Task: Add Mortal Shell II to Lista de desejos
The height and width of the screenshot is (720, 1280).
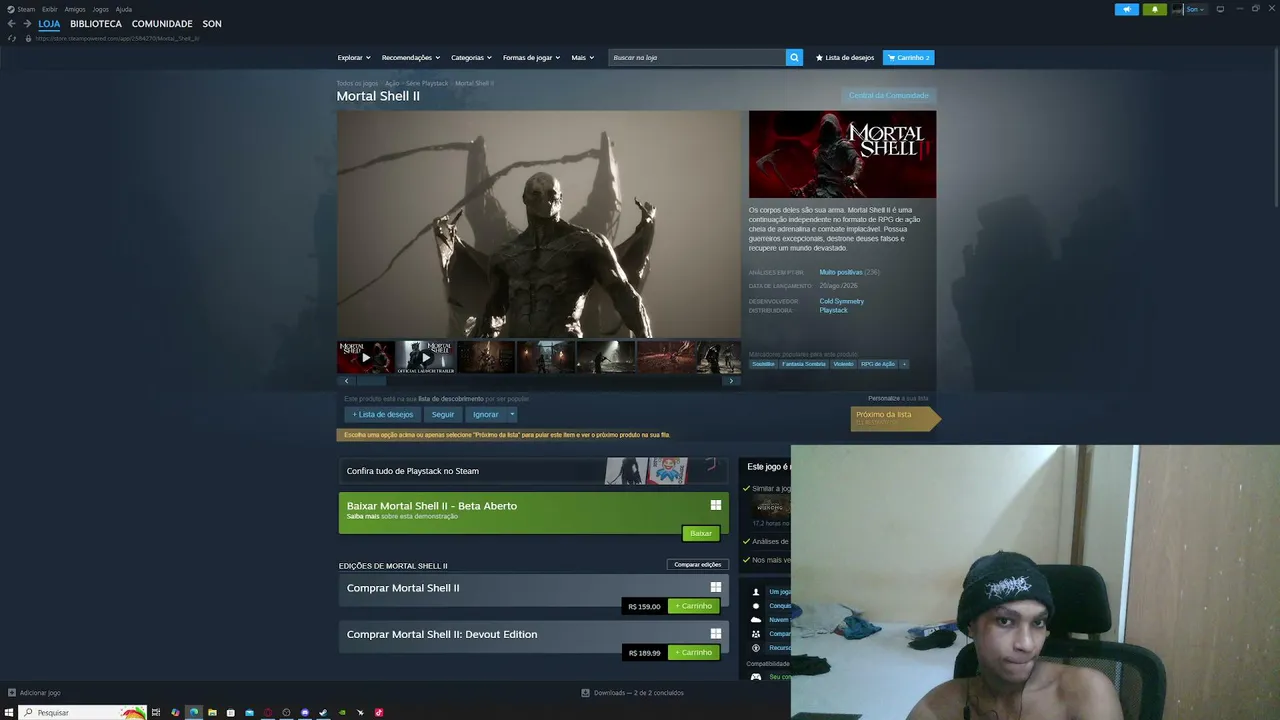Action: [x=382, y=414]
